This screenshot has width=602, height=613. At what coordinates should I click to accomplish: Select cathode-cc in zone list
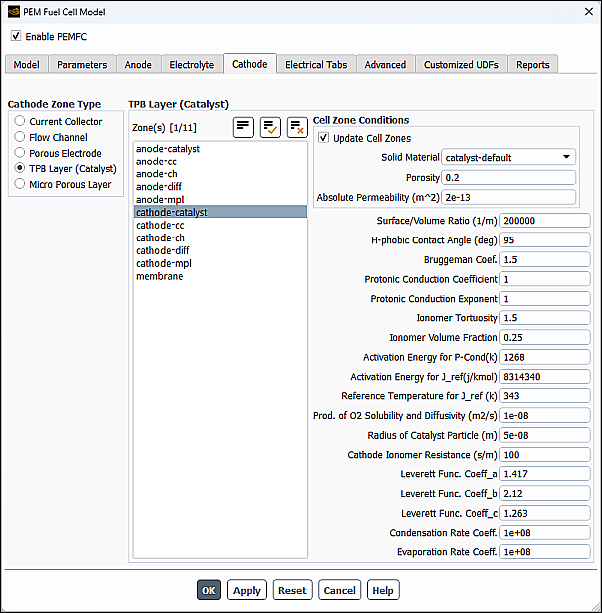click(220, 225)
